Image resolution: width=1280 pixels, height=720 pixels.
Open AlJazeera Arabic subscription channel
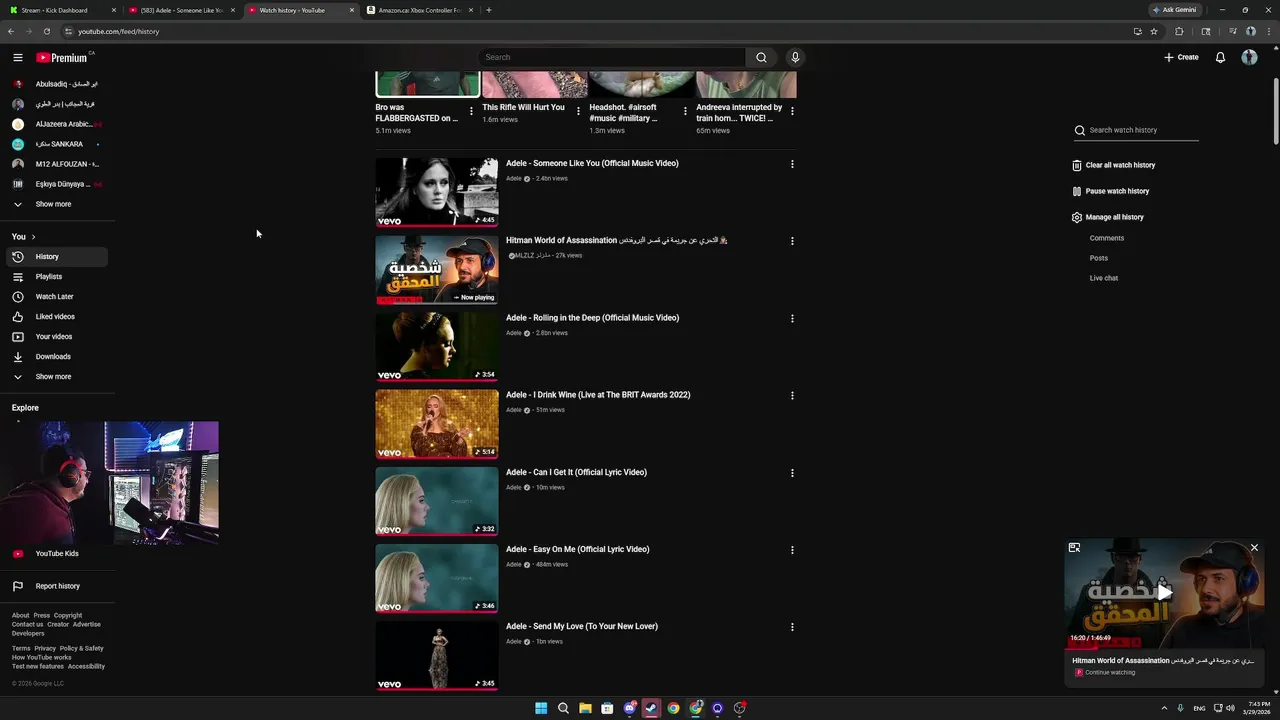tap(58, 124)
